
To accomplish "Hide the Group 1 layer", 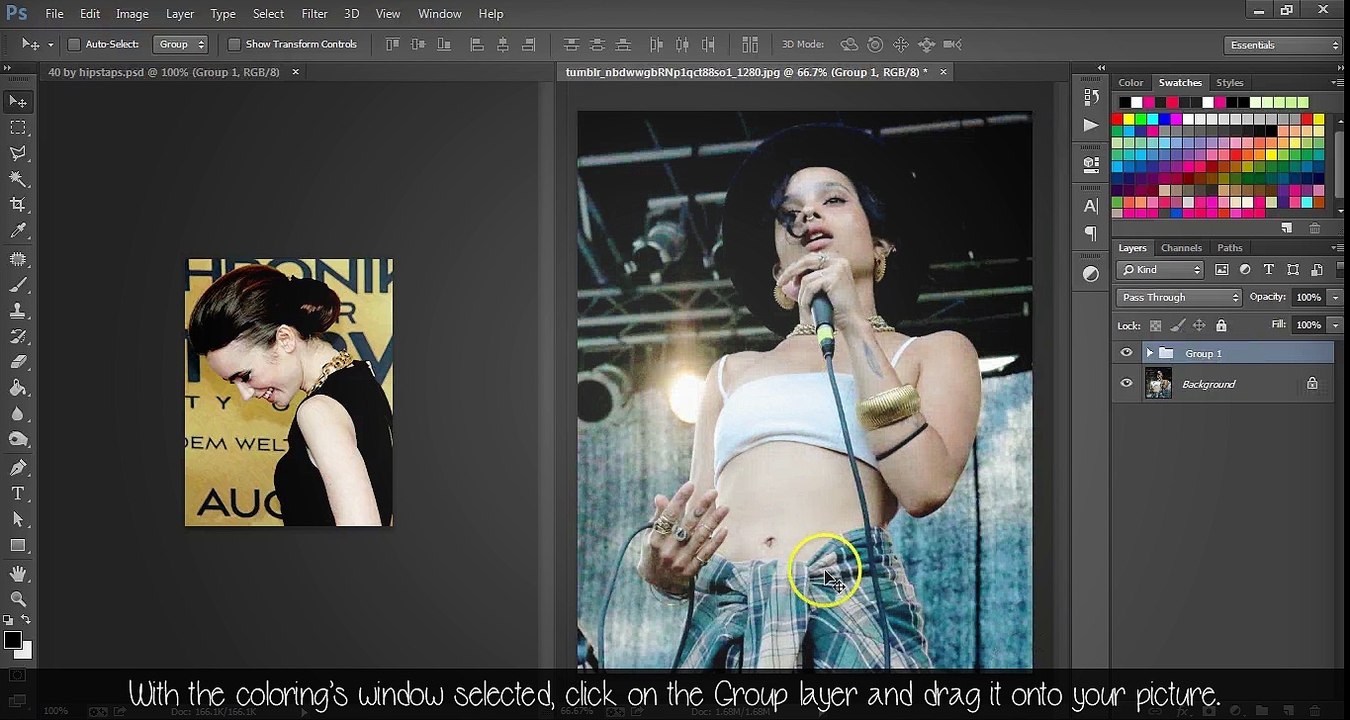I will [1127, 353].
